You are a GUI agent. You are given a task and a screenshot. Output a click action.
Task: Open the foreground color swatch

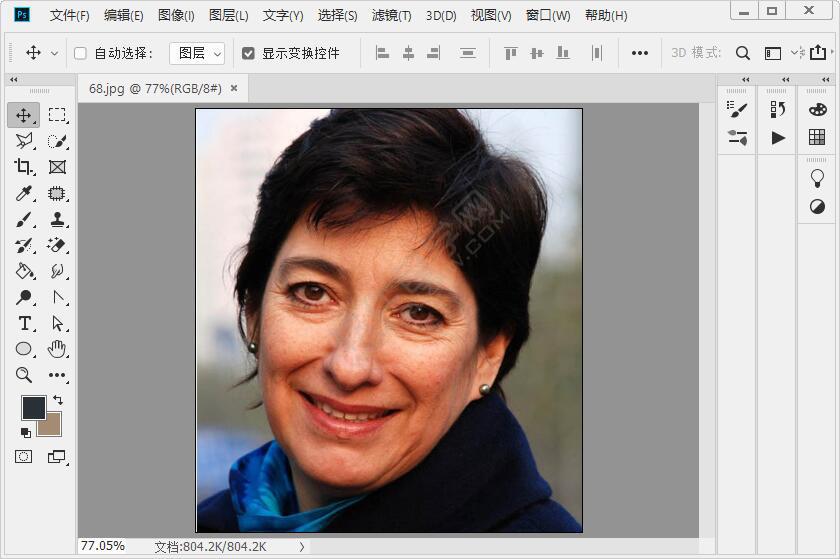32,406
